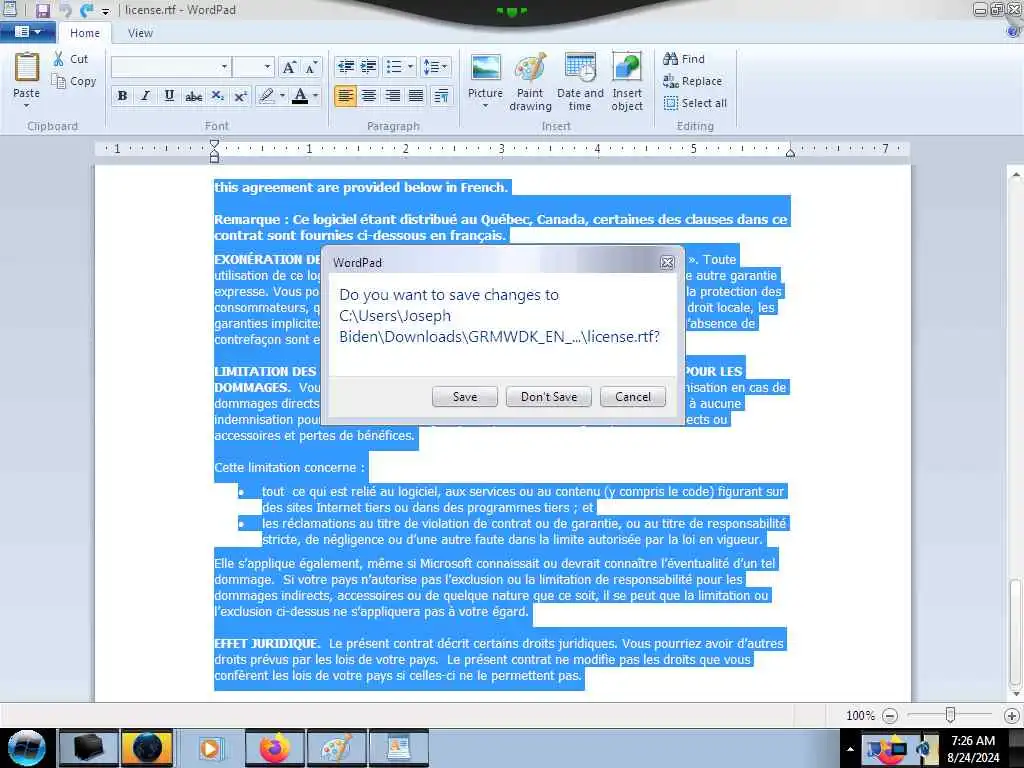Click the Undo icon in quick access toolbar
Viewport: 1024px width, 768px height.
pos(65,10)
